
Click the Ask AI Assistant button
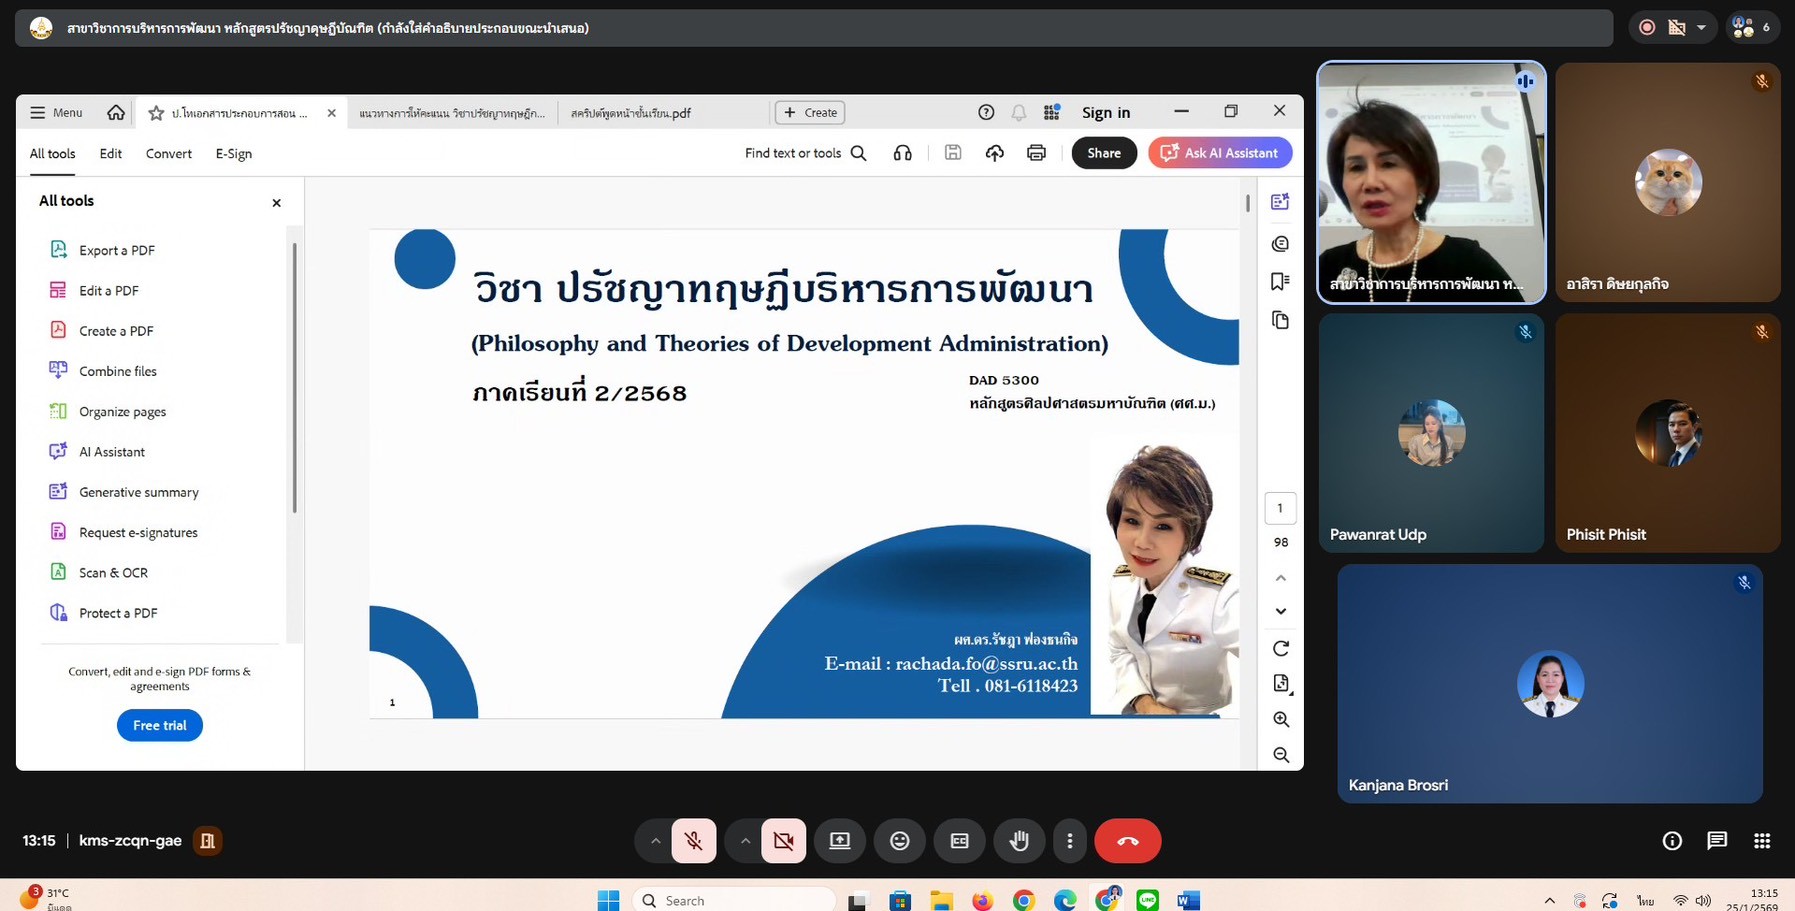click(1220, 153)
